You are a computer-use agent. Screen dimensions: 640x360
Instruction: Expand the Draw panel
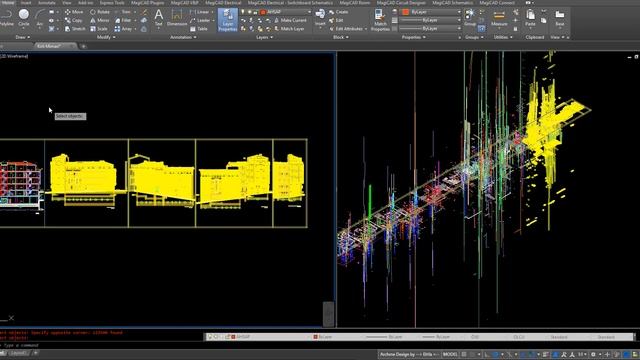pos(22,37)
